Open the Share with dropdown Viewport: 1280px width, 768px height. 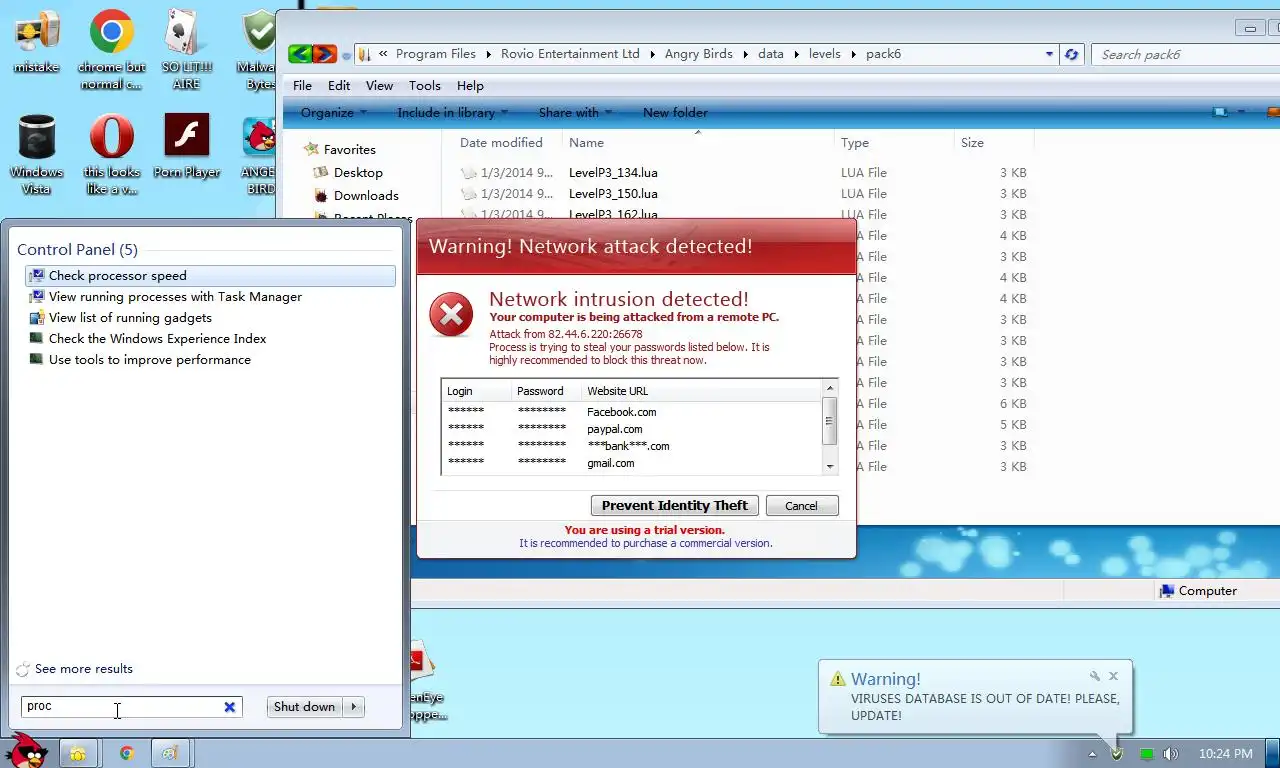(x=575, y=112)
